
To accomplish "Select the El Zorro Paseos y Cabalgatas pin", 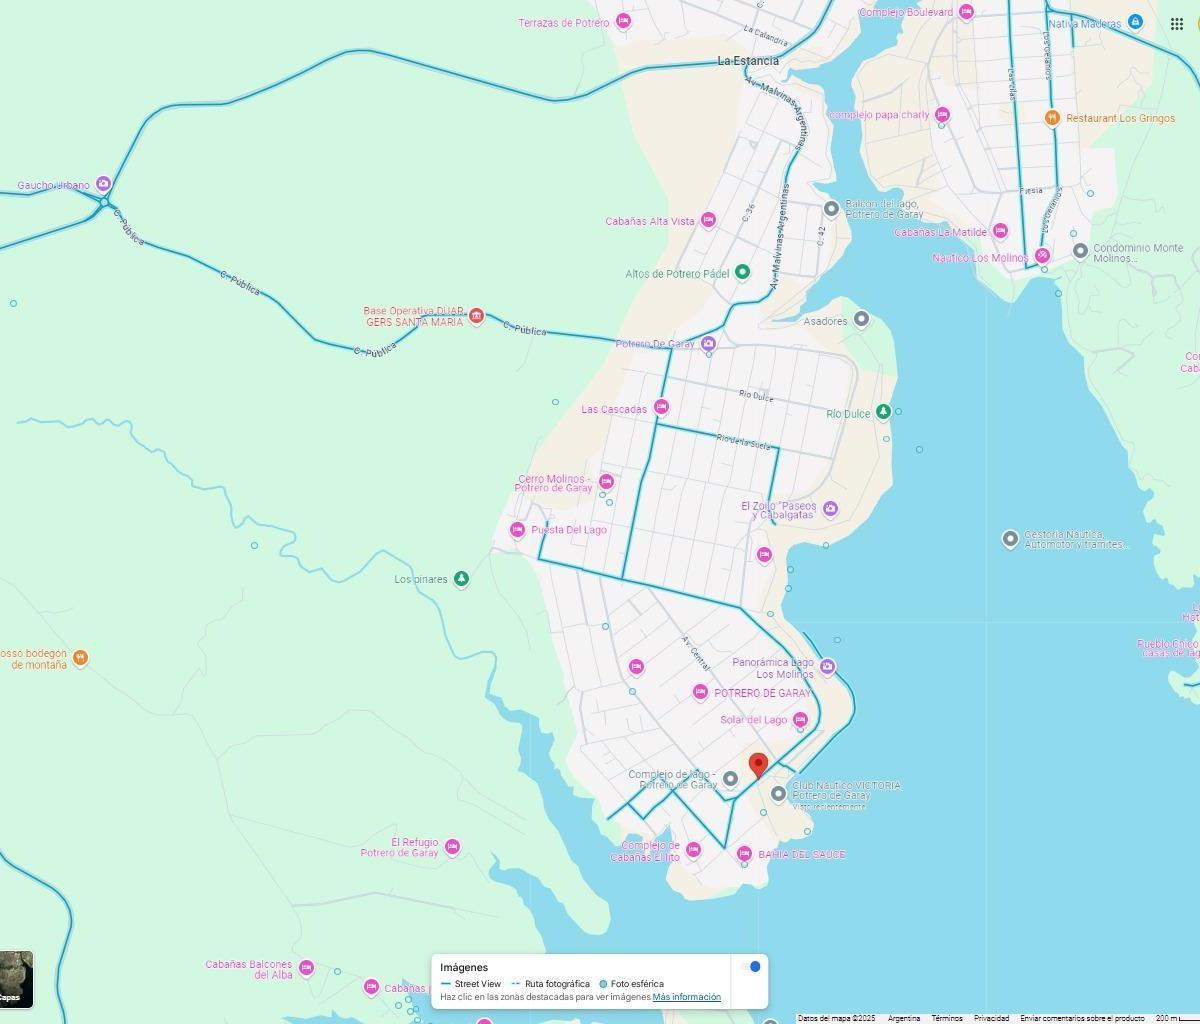I will 830,510.
